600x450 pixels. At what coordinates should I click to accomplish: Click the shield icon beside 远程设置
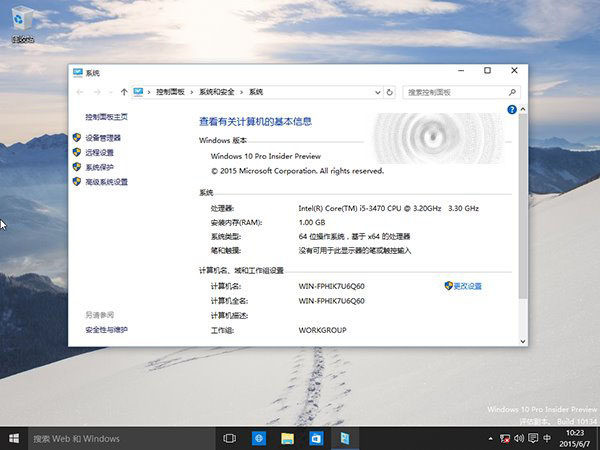pos(77,152)
